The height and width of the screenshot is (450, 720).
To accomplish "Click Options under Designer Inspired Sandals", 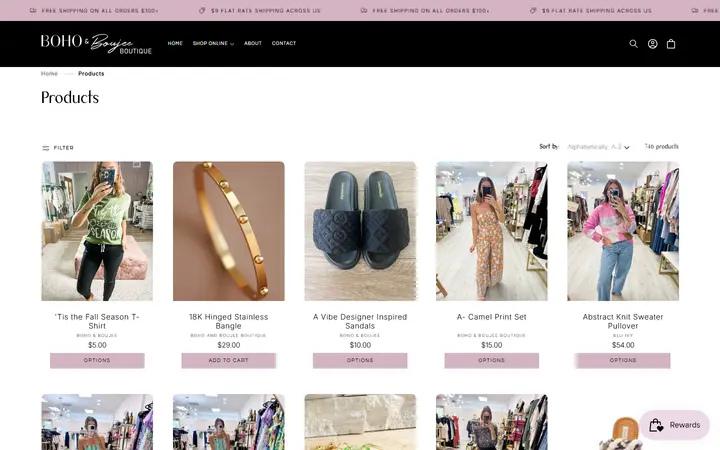I will click(x=360, y=360).
